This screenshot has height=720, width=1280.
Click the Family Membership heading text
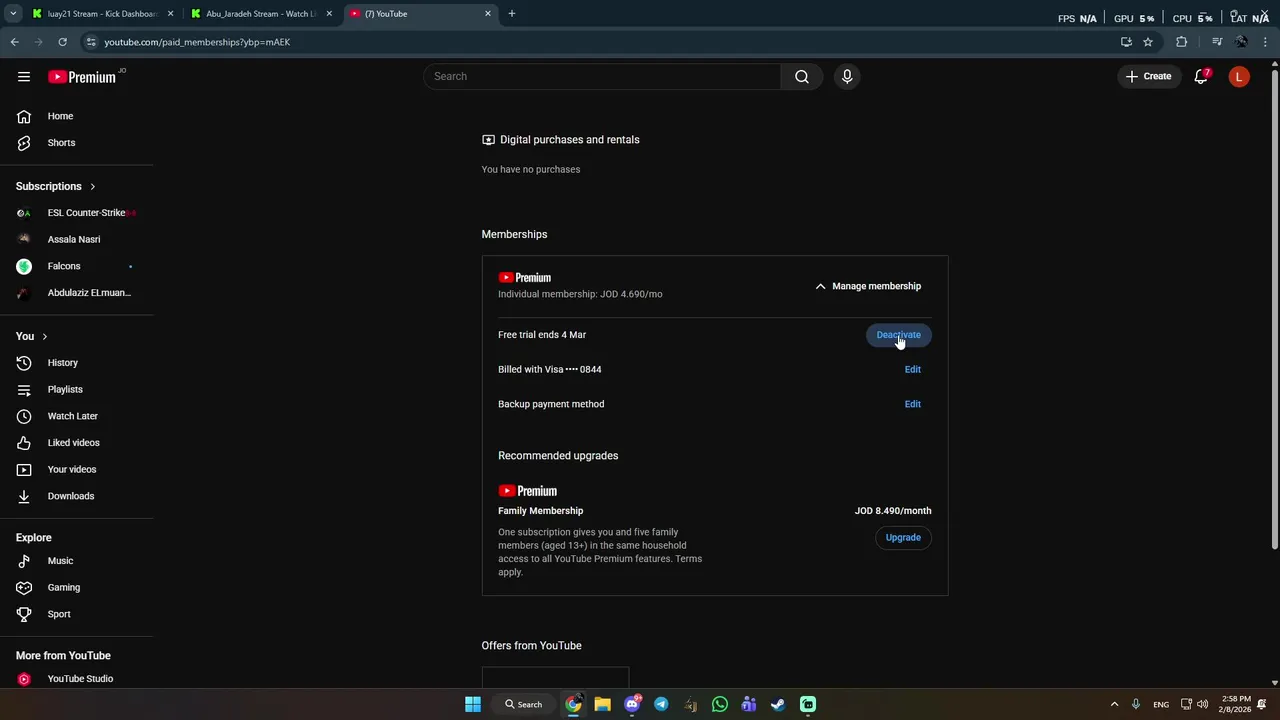coord(540,511)
